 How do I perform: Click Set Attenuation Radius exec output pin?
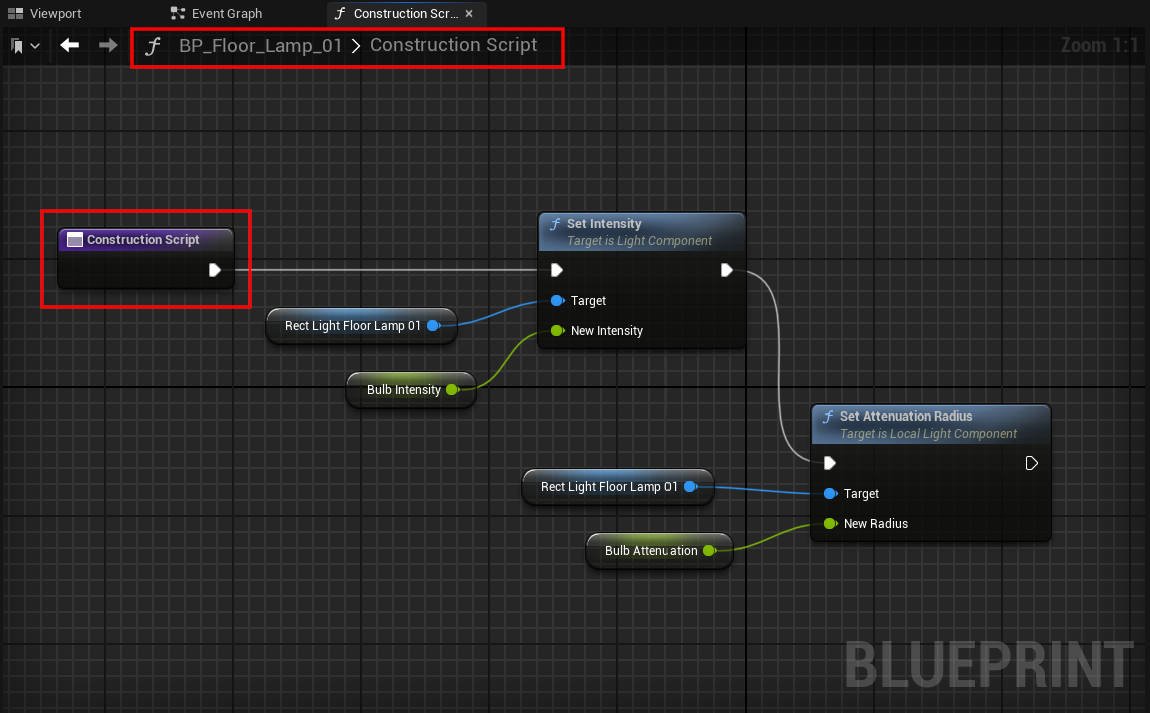coord(1031,463)
